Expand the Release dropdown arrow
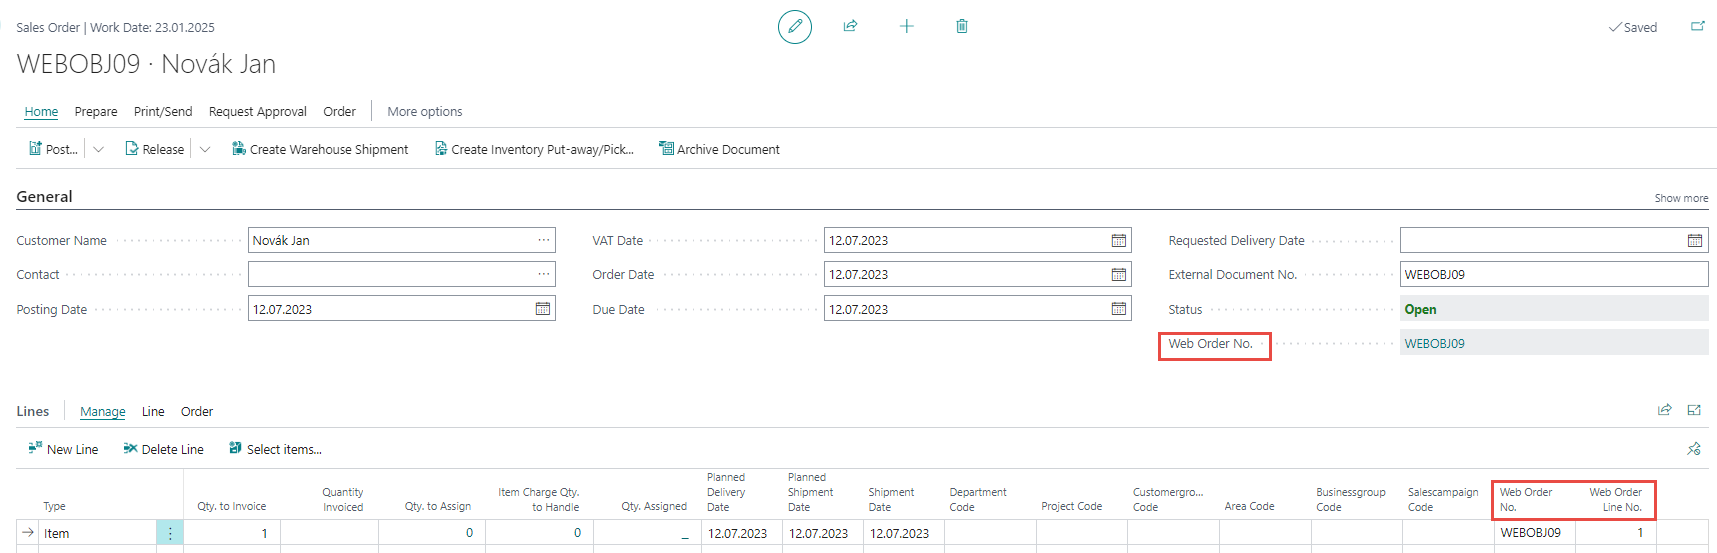This screenshot has height=553, width=1717. pyautogui.click(x=205, y=150)
